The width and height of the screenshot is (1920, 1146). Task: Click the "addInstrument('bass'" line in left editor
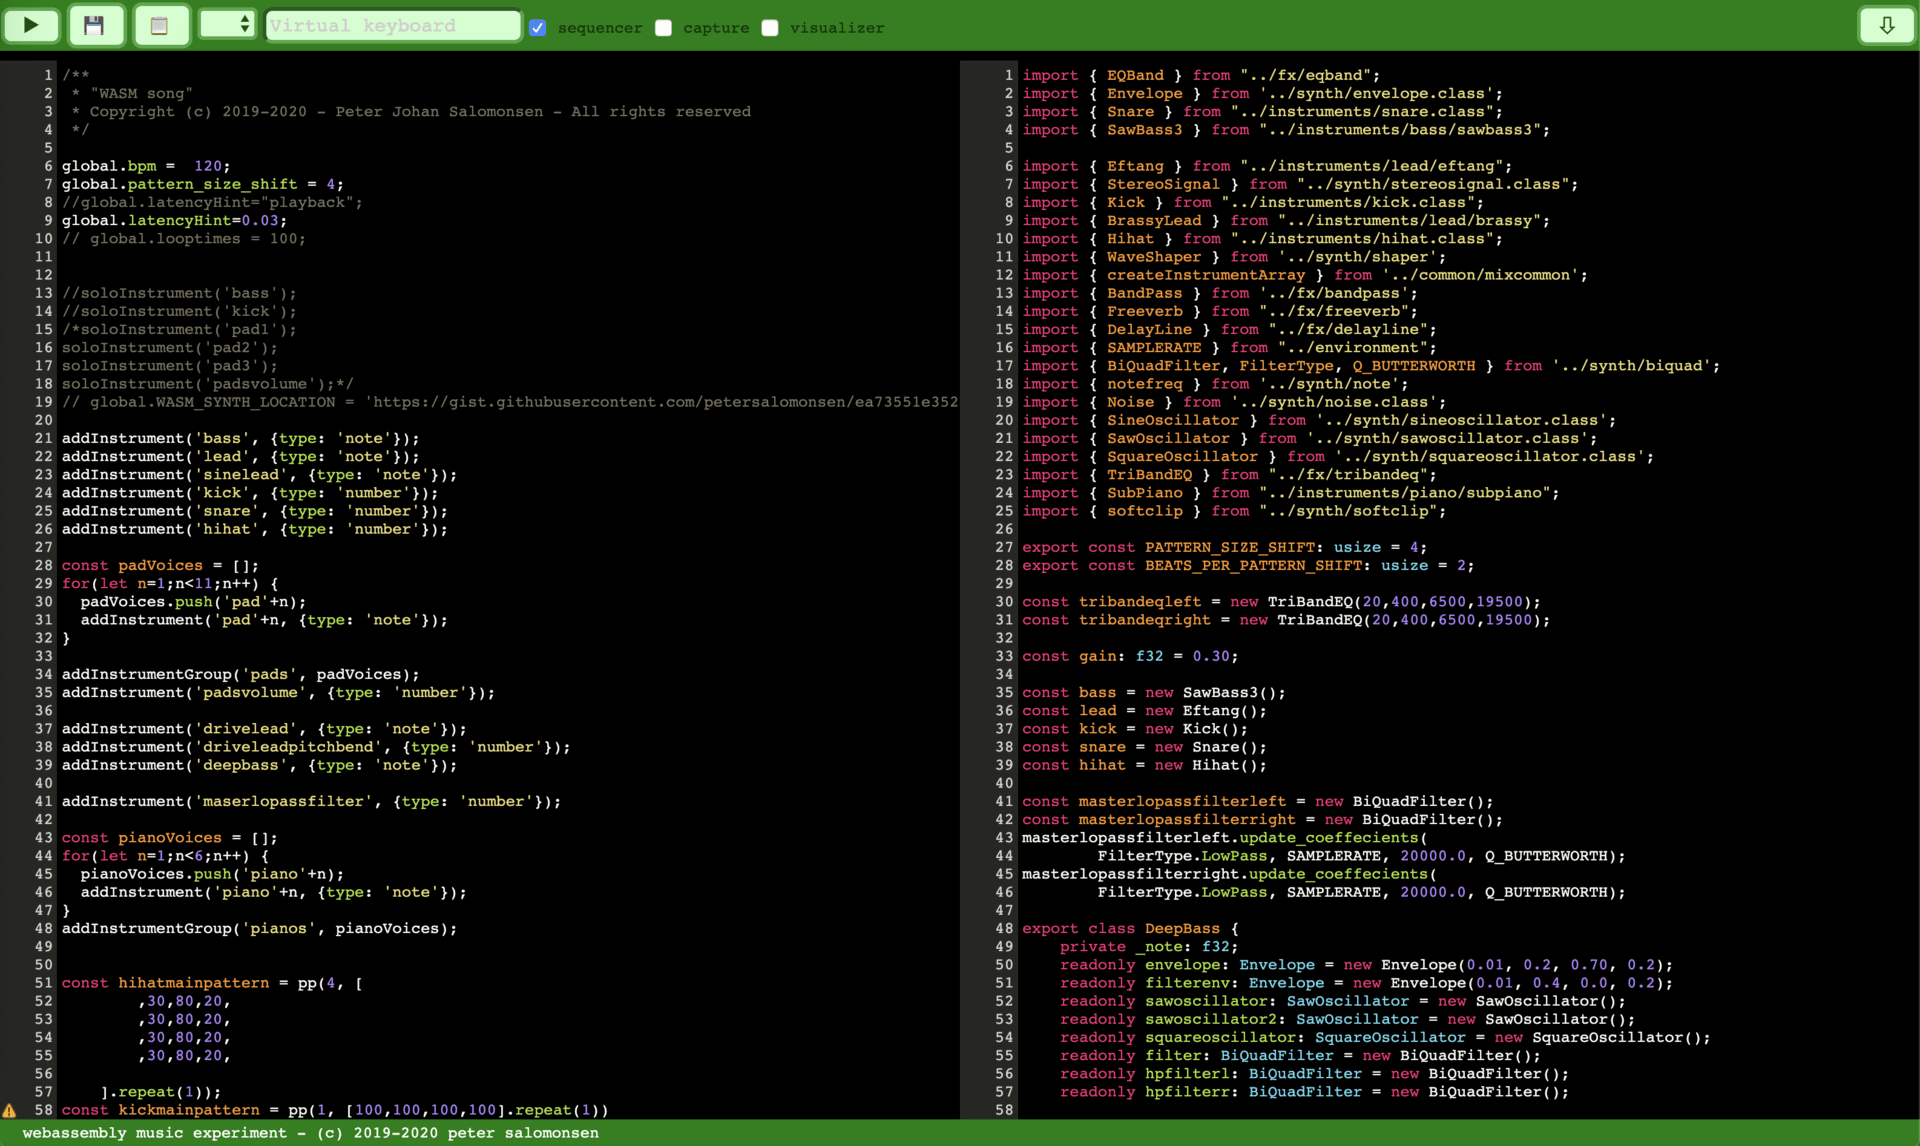[x=241, y=438]
